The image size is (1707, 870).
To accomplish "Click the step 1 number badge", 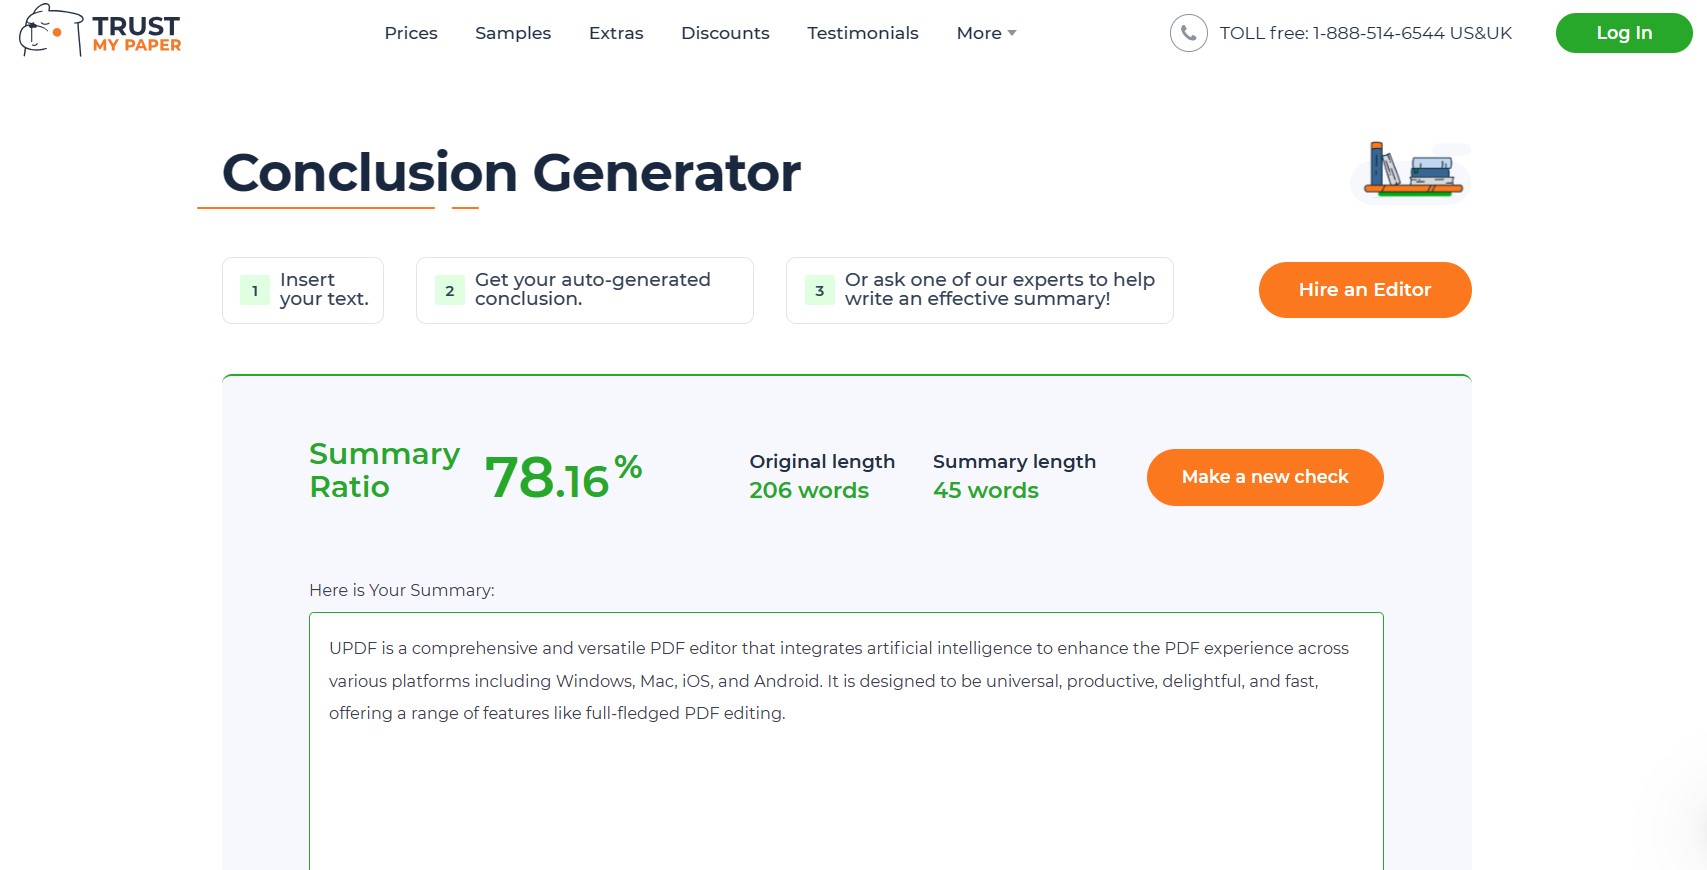I will click(254, 290).
